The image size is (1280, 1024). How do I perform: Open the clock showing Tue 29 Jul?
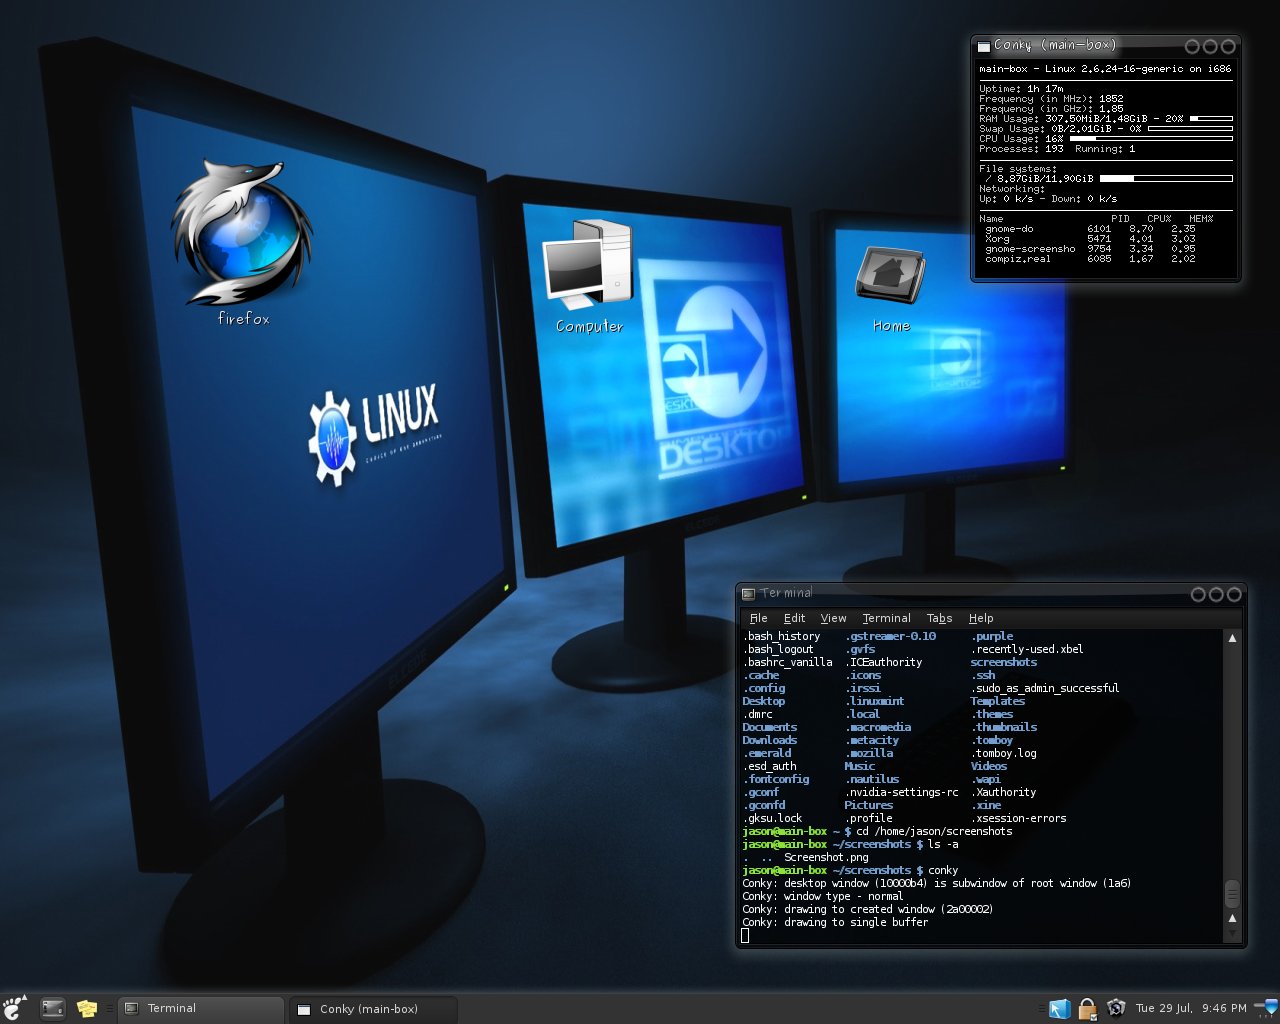pos(1191,1008)
